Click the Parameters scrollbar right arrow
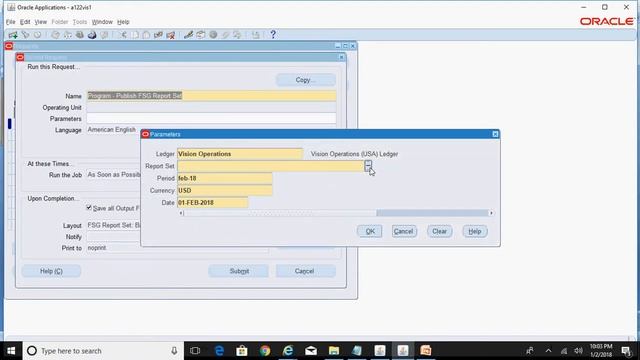 click(x=491, y=213)
